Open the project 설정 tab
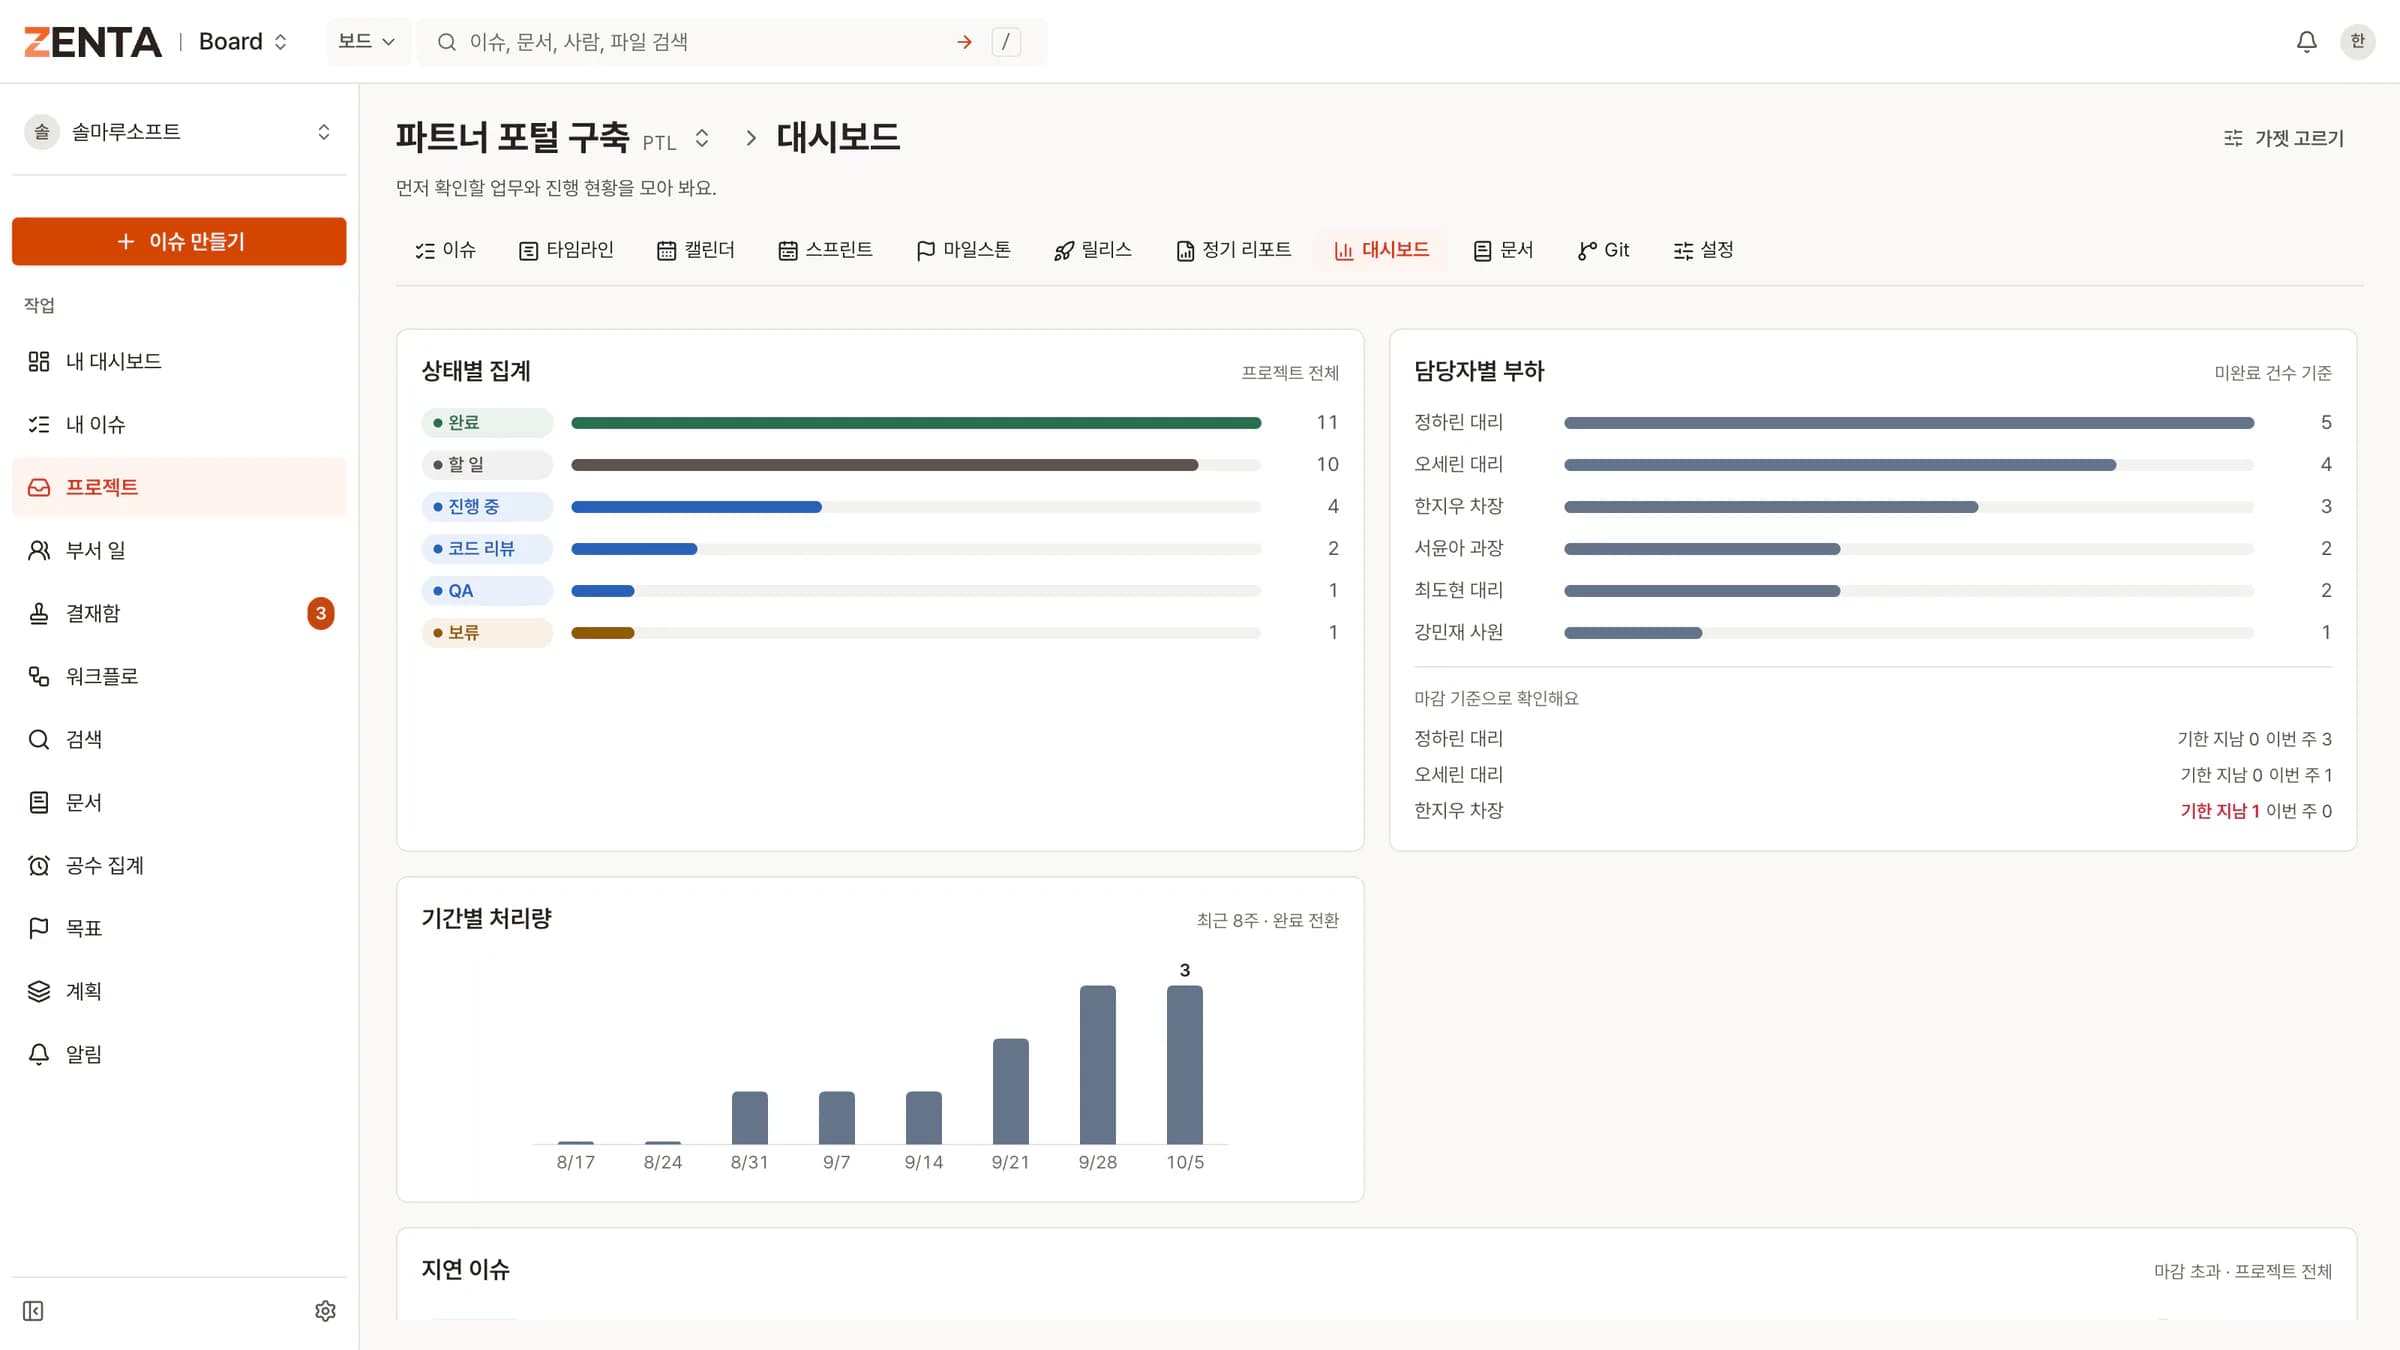This screenshot has height=1350, width=2400. [x=1704, y=250]
